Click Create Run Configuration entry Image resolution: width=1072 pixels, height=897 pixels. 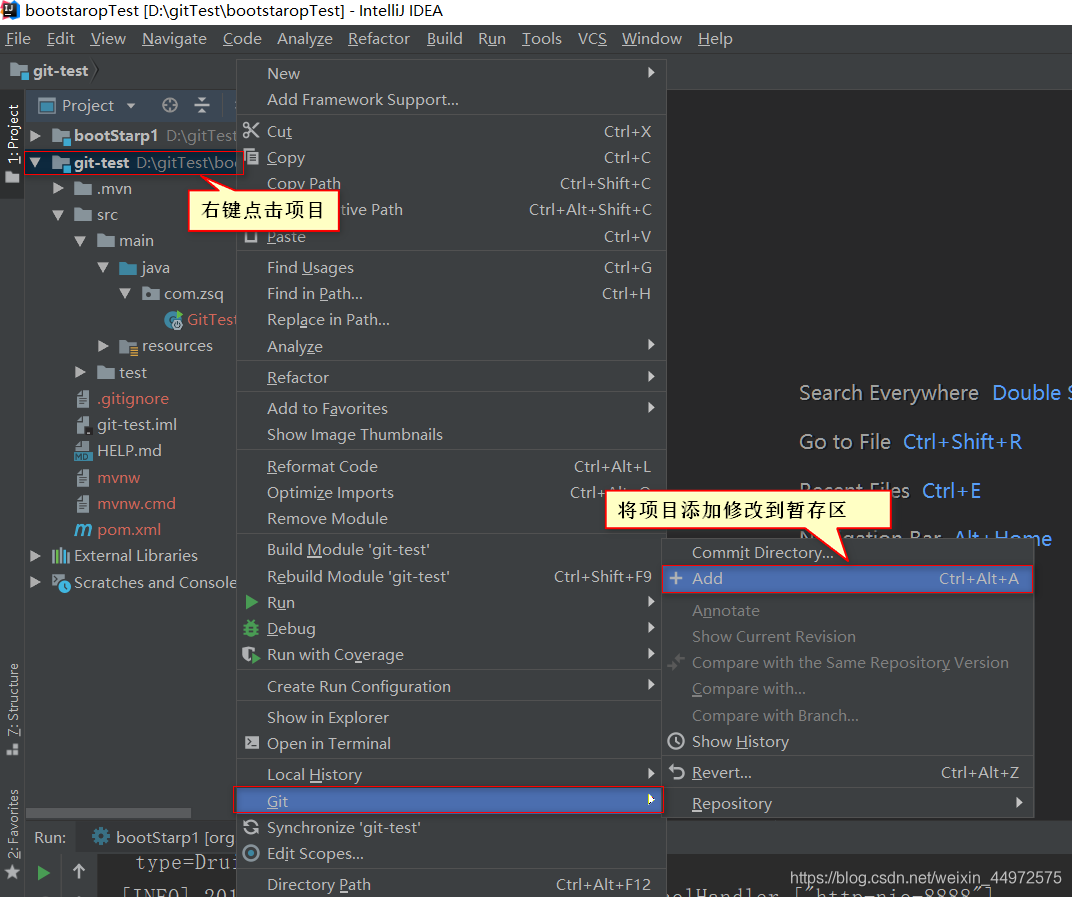(448, 686)
